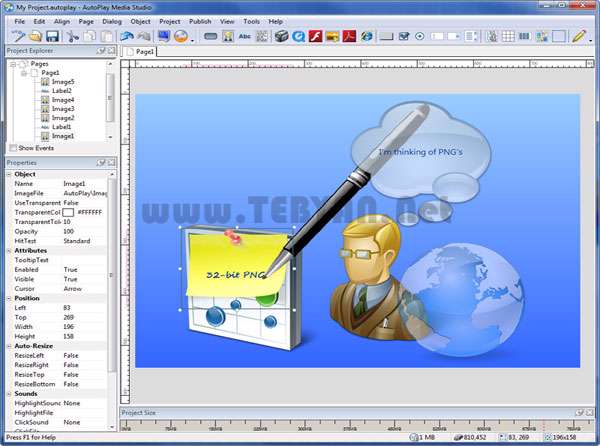
Task: Click the scroll-down arrow in Project Explorer
Action: [x=111, y=137]
